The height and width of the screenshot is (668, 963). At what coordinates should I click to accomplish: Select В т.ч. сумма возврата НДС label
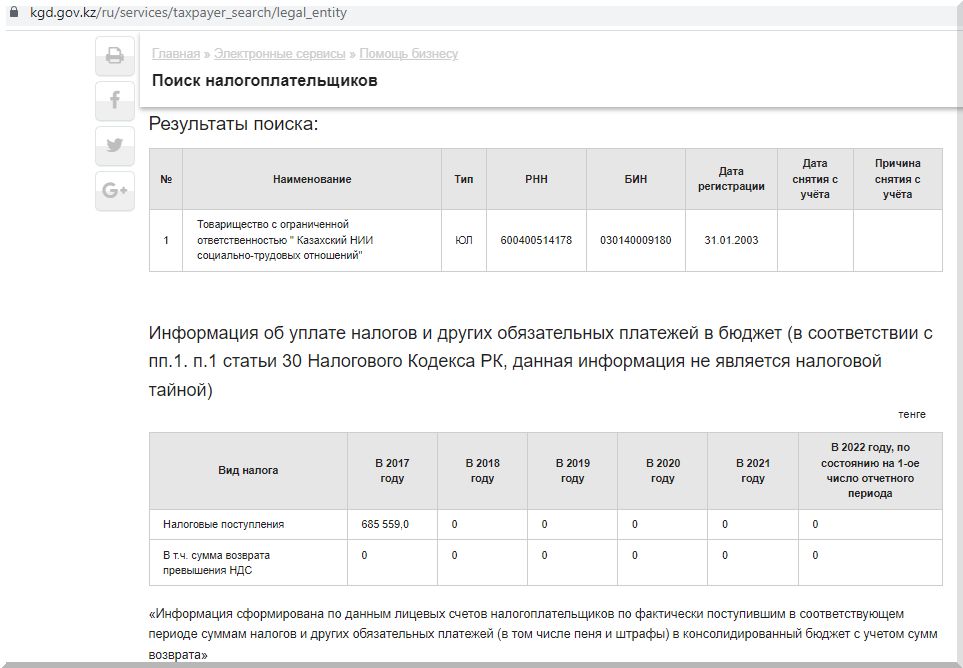click(x=216, y=562)
